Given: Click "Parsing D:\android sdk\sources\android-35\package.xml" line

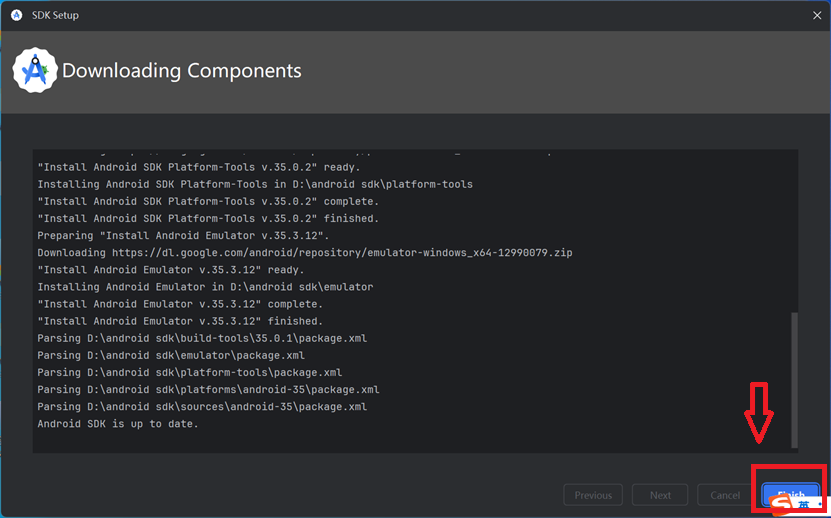Looking at the screenshot, I should click(202, 407).
